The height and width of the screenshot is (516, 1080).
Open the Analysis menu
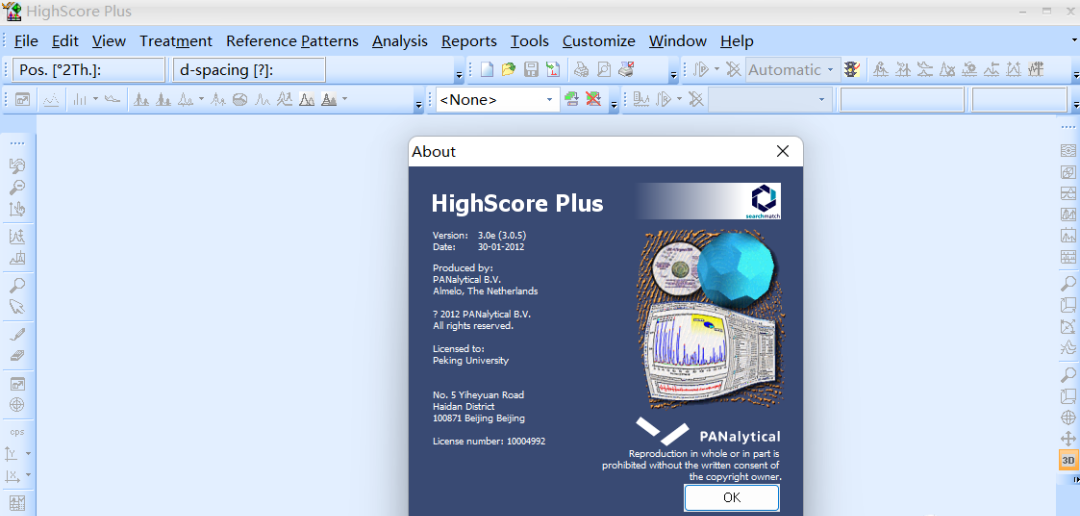tap(399, 41)
